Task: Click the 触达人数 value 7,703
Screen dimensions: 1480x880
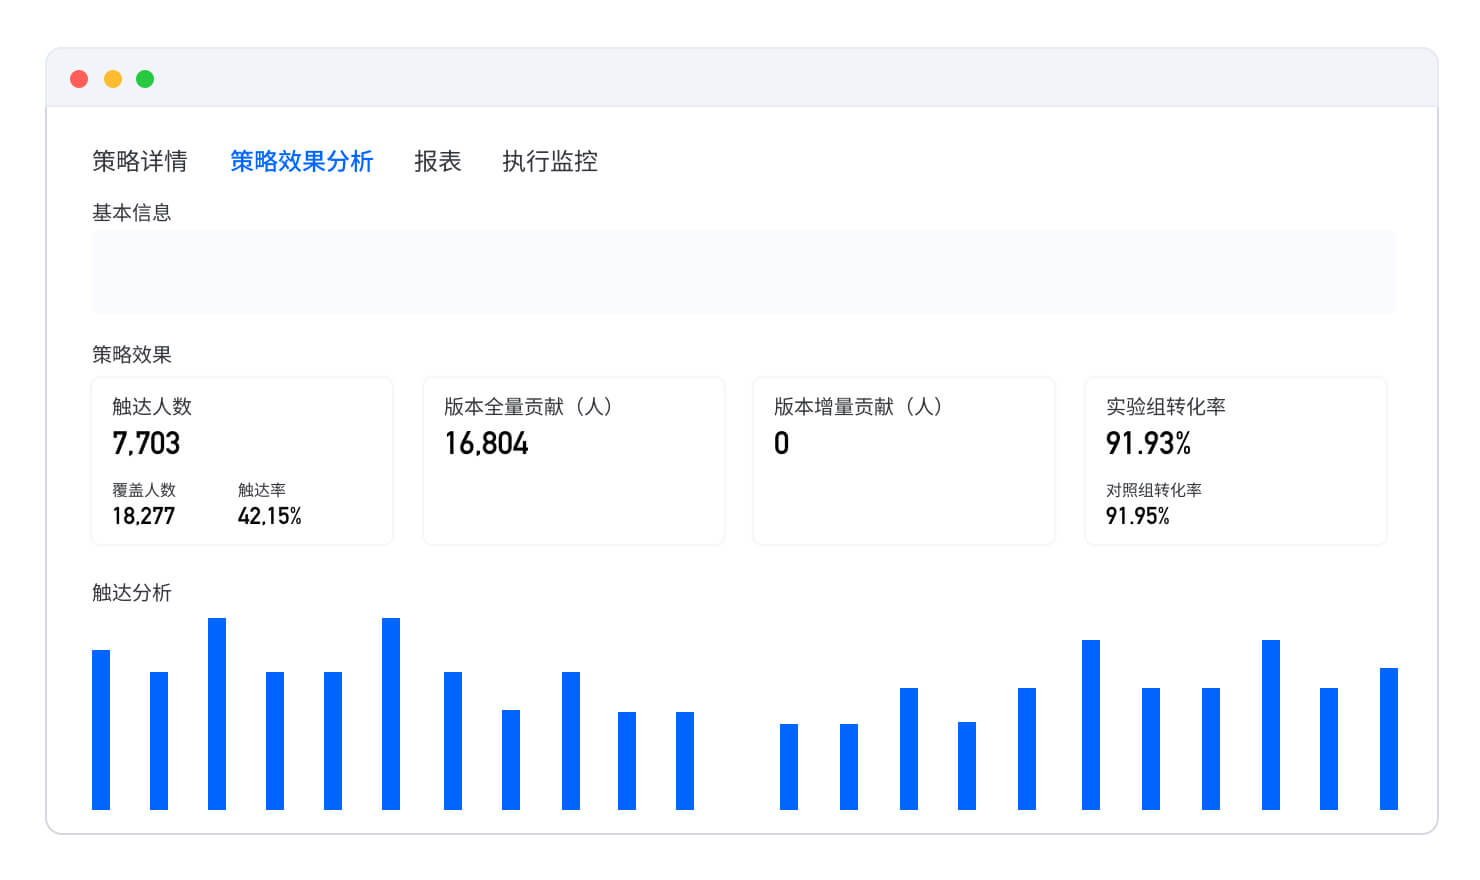Action: click(x=146, y=443)
